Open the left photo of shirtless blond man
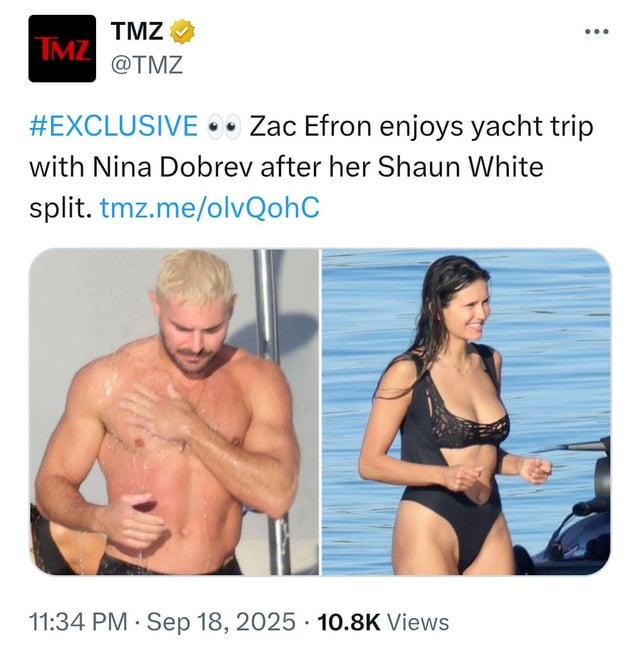The width and height of the screenshot is (640, 657). pos(174,412)
